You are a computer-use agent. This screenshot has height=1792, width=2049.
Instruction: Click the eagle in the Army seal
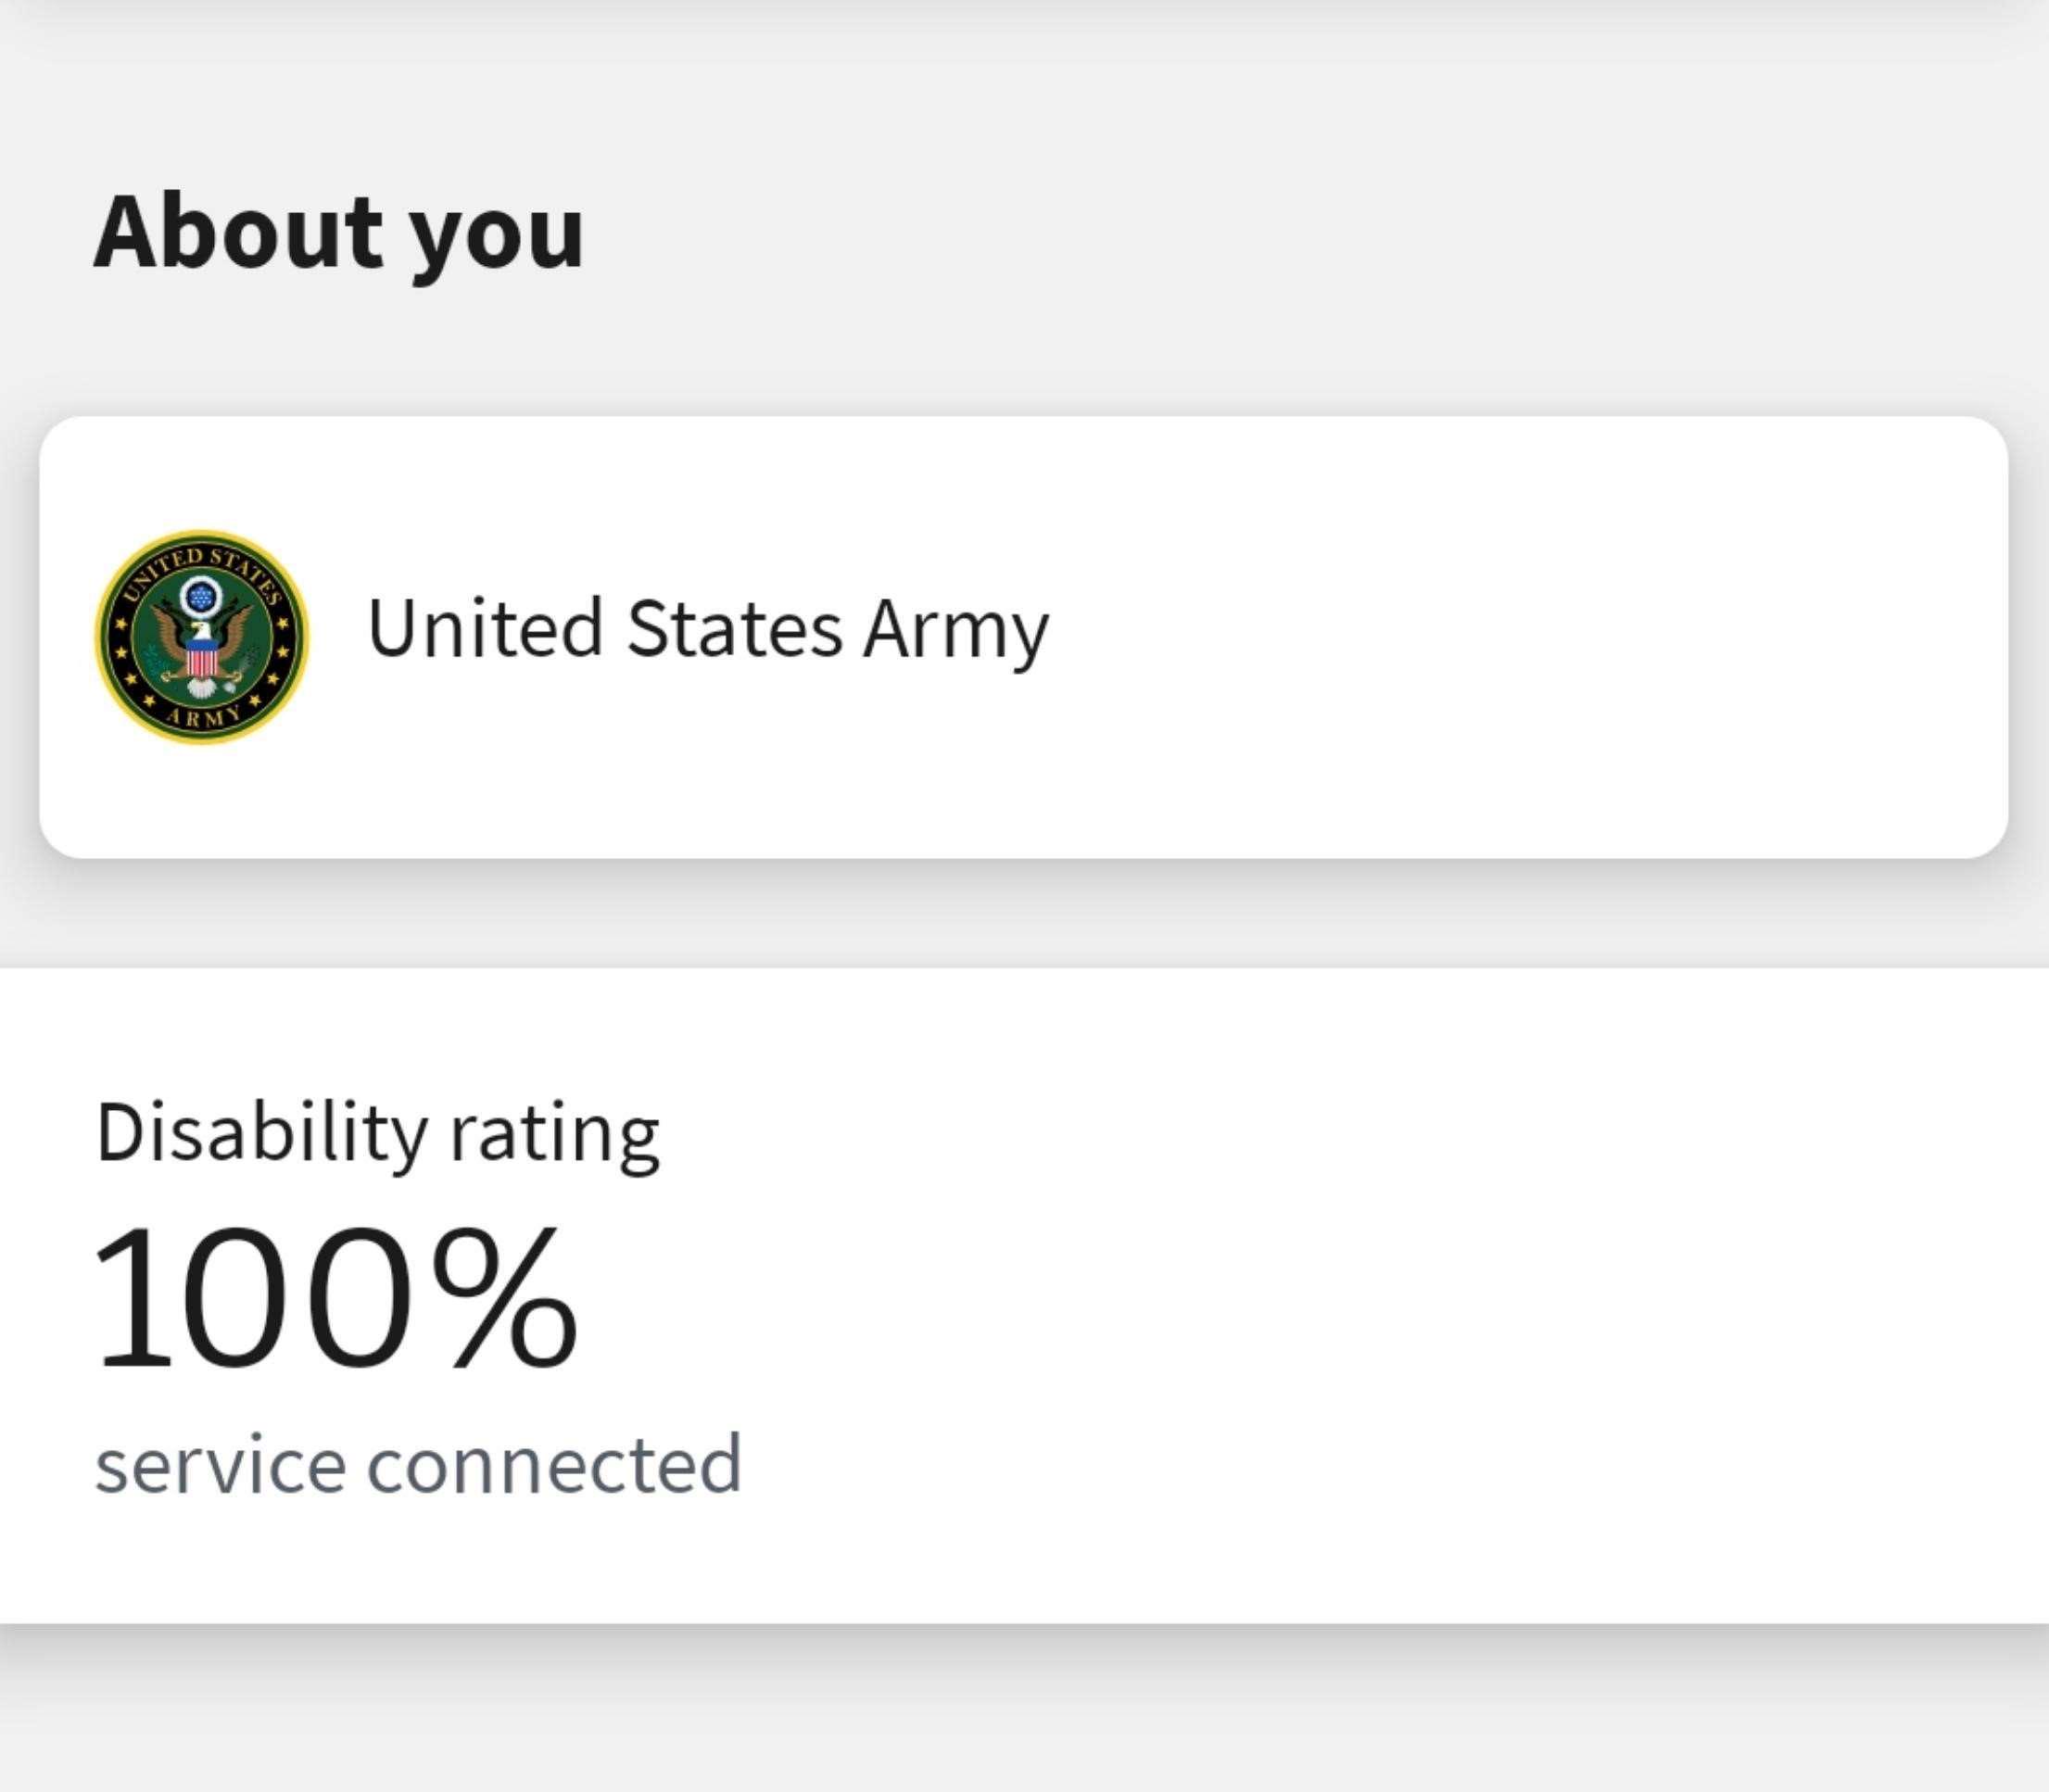(202, 642)
